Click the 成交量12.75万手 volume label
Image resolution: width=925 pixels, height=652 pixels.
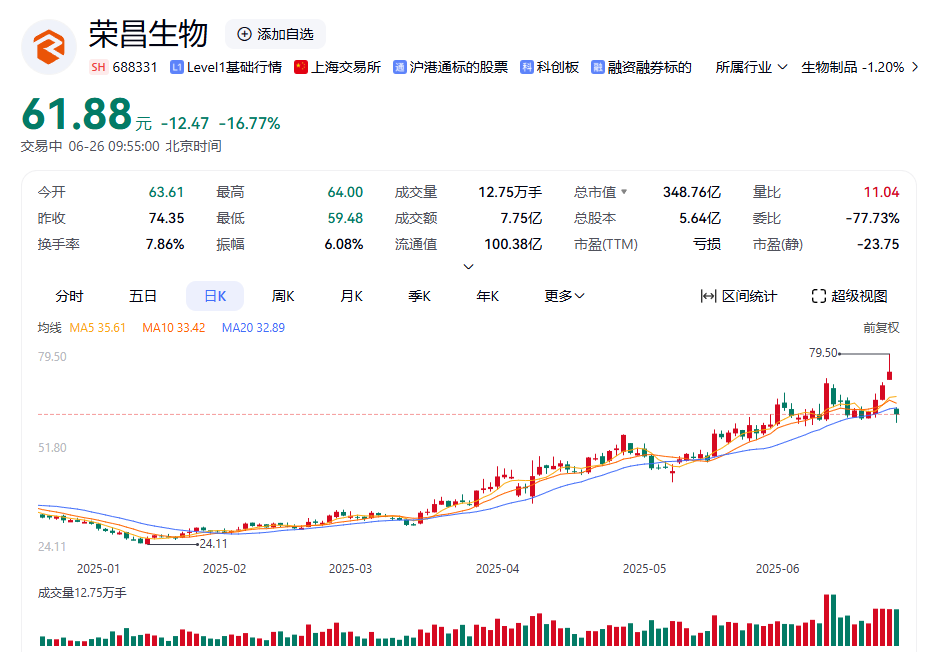[x=82, y=593]
